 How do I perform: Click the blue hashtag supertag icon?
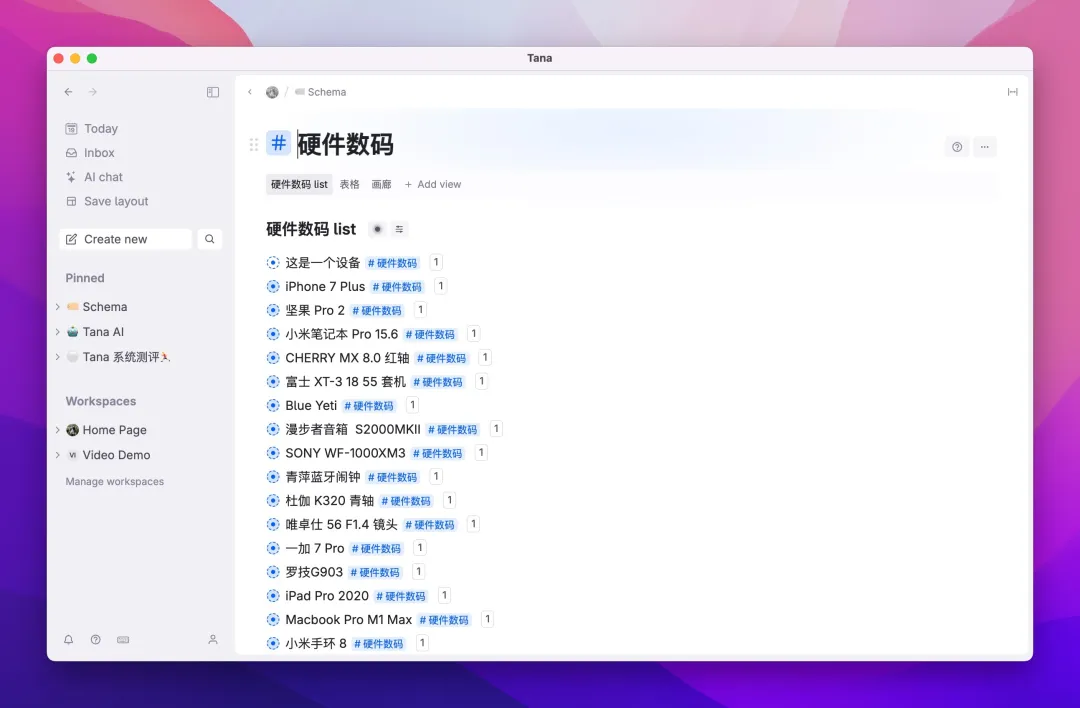pyautogui.click(x=278, y=143)
